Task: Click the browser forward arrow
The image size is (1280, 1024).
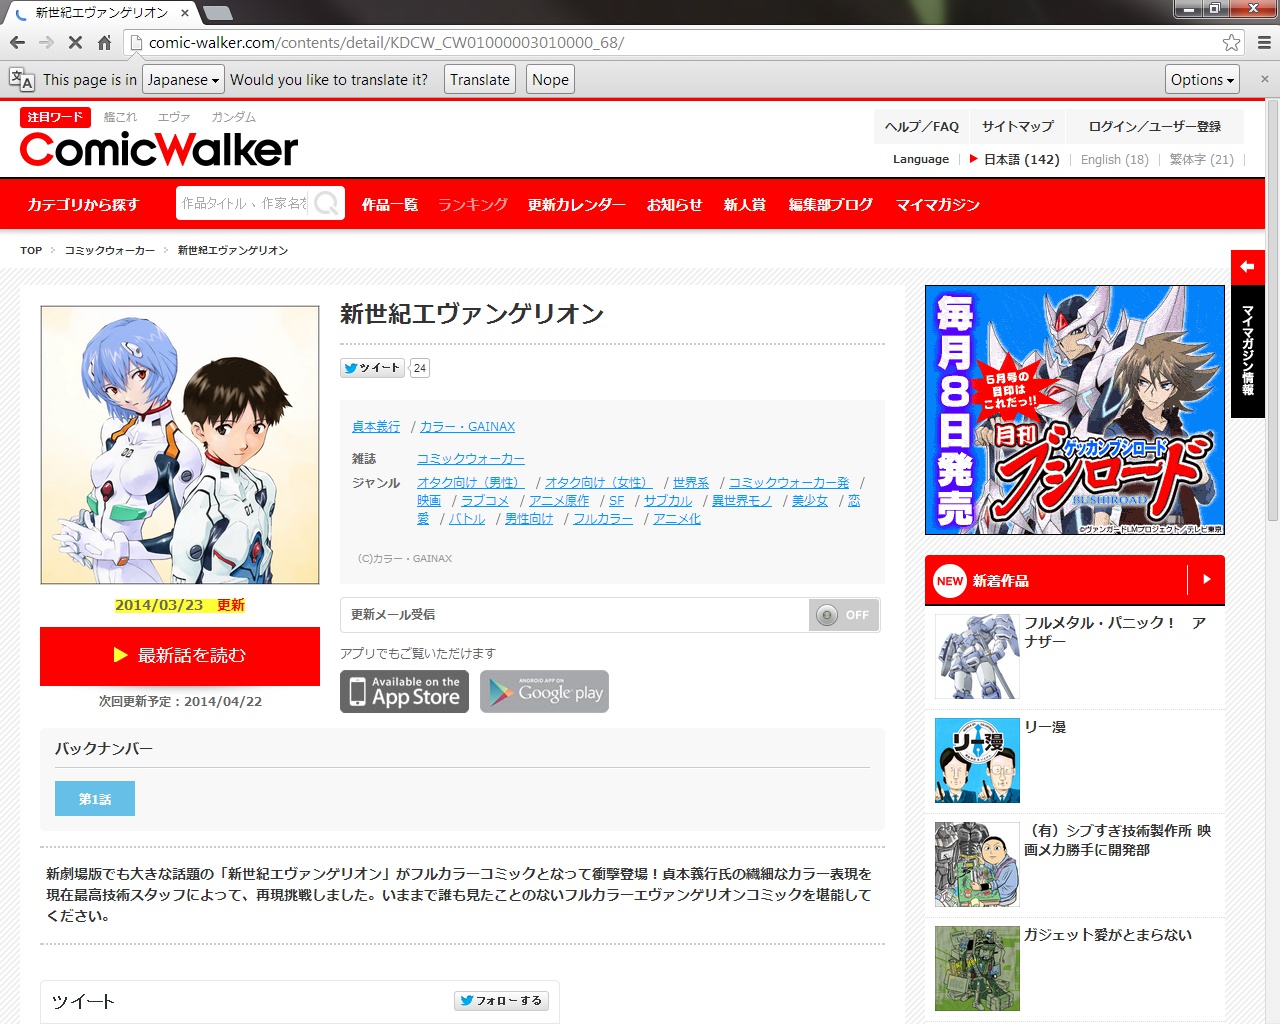Action: coord(46,42)
